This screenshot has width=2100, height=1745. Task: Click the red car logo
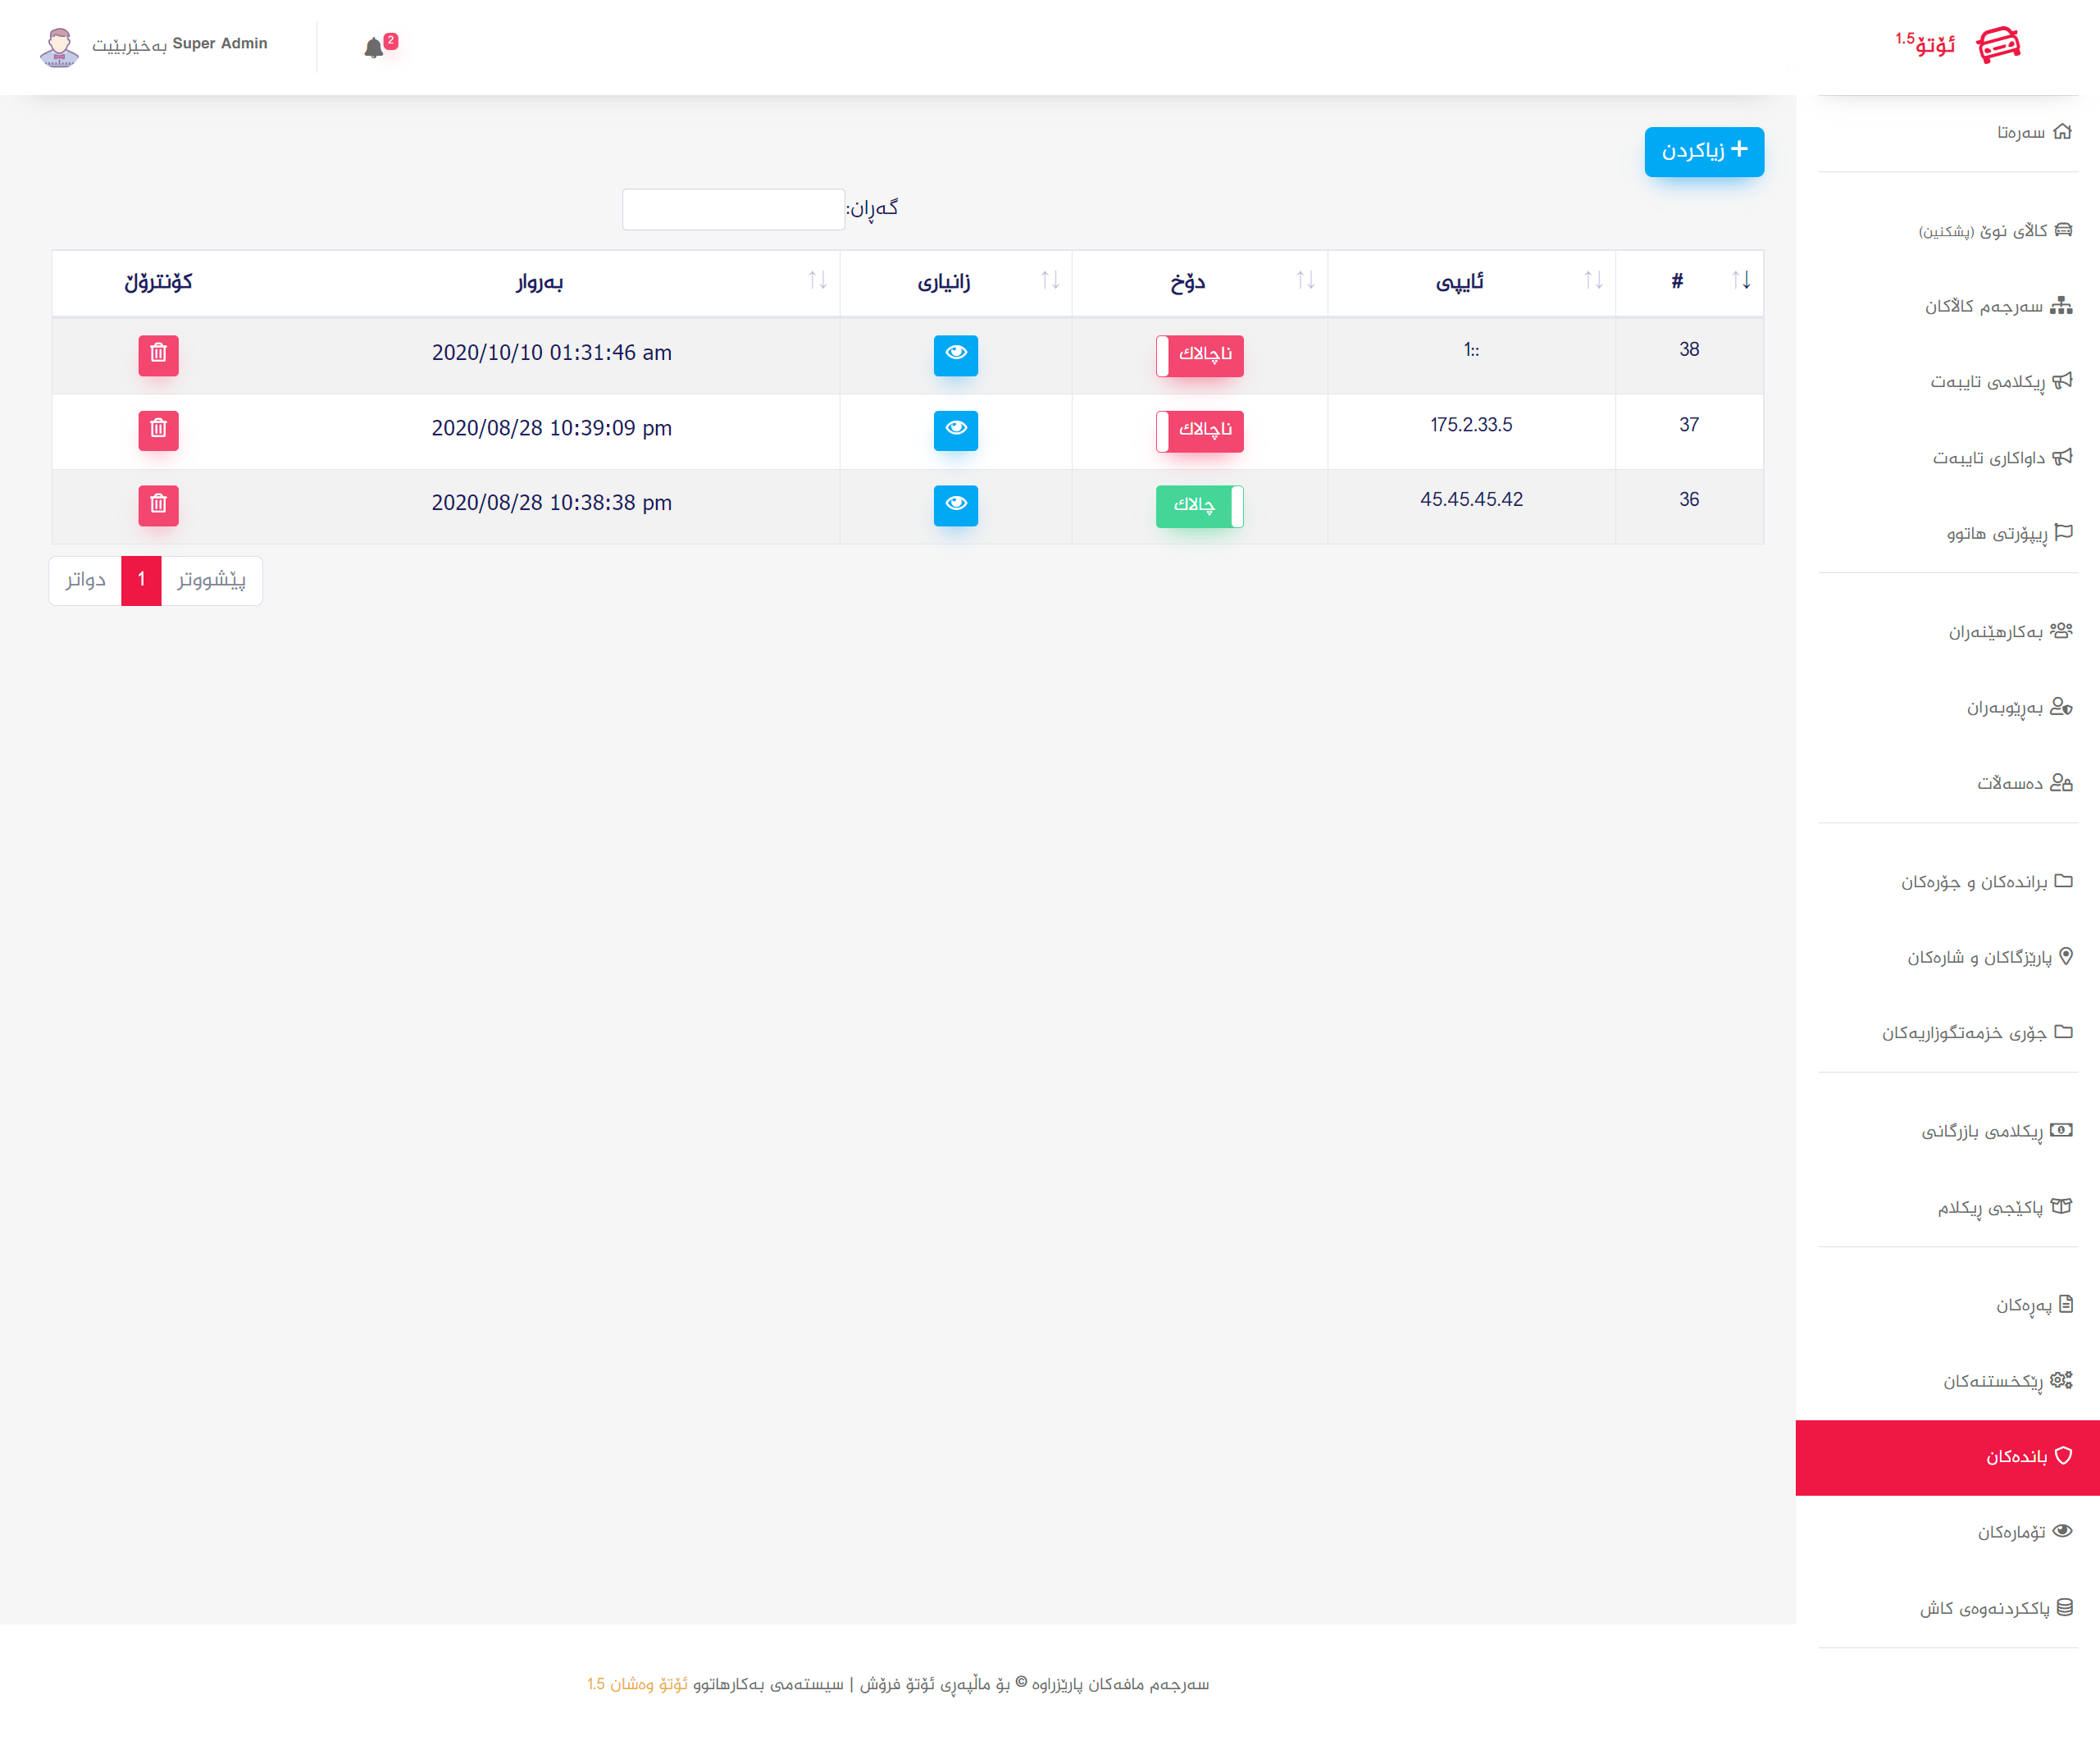pos(1998,45)
